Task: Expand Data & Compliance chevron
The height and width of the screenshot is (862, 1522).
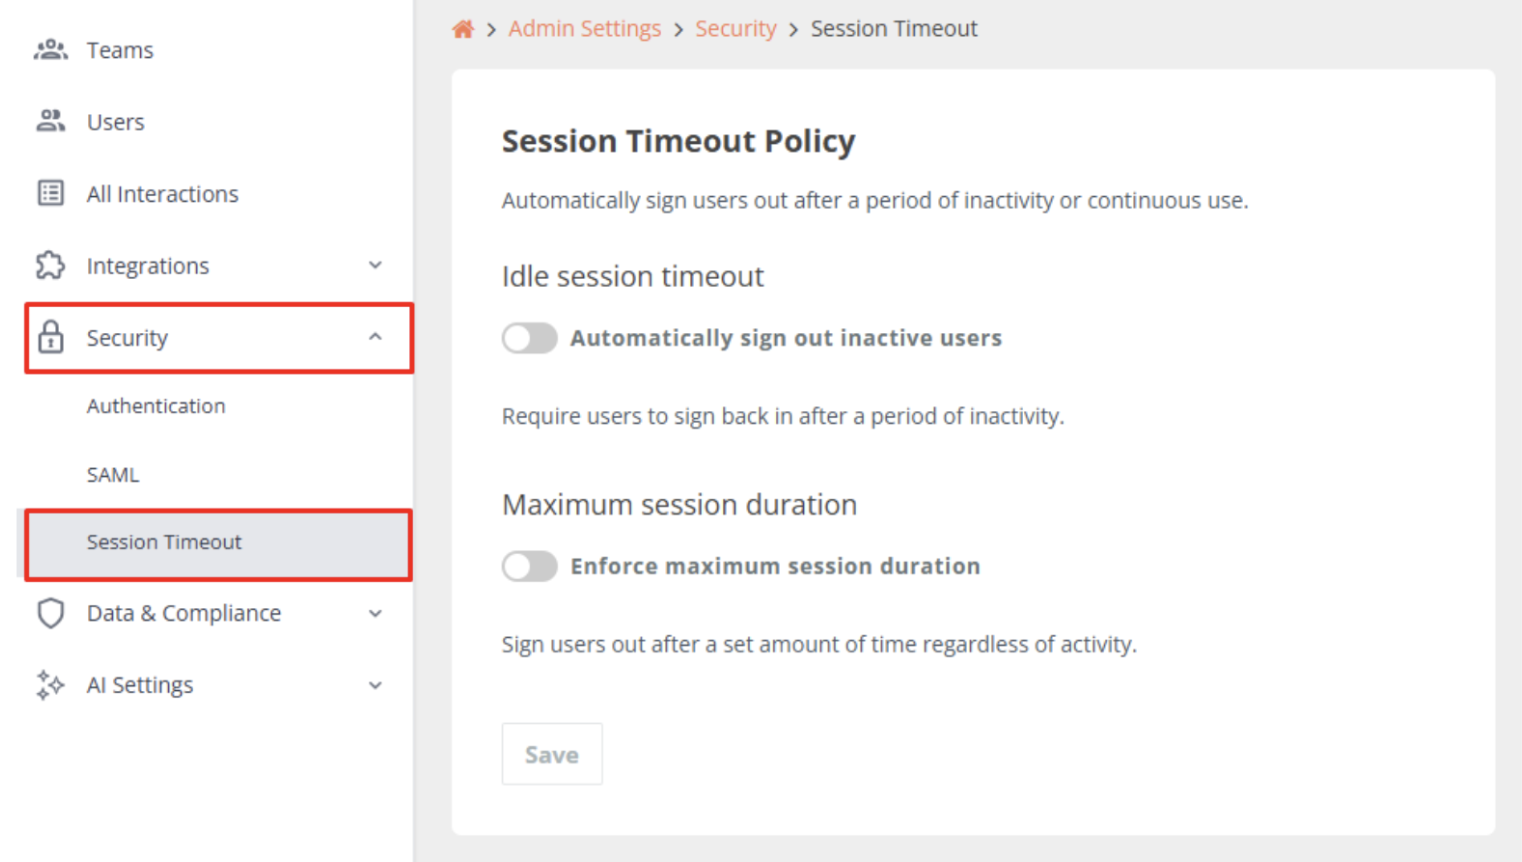Action: (375, 613)
